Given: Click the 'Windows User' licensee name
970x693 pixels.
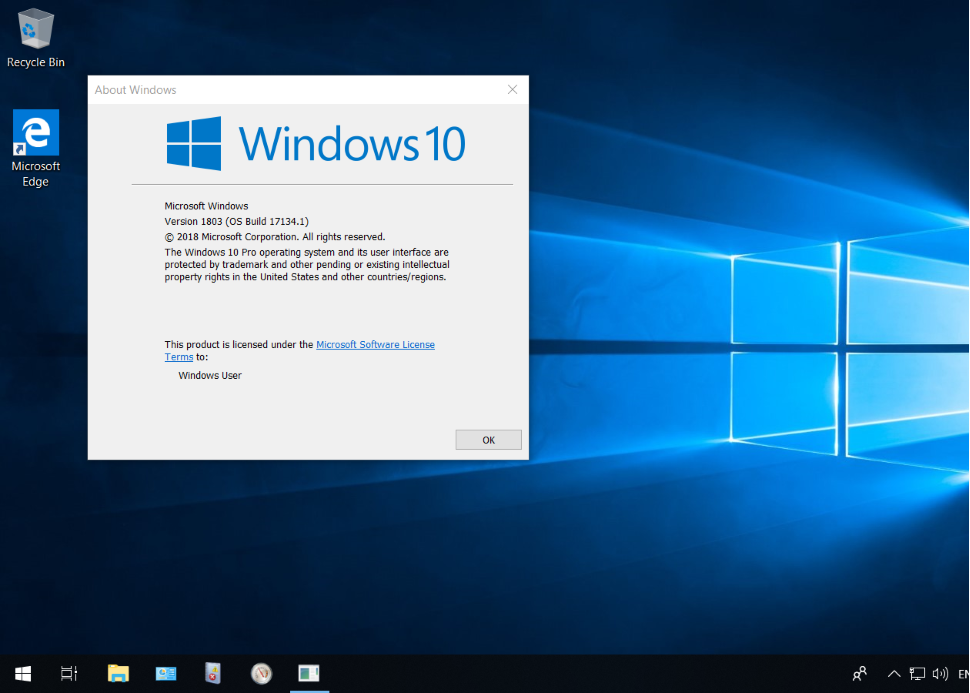Looking at the screenshot, I should click(210, 376).
